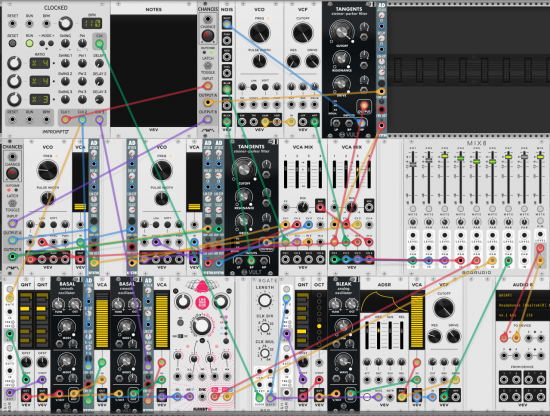550x416 pixels.
Task: Click the top Chances INPUT jack
Action: click(208, 85)
